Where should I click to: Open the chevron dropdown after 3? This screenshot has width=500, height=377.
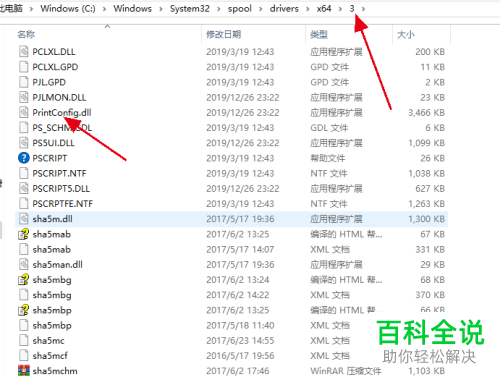(x=363, y=9)
